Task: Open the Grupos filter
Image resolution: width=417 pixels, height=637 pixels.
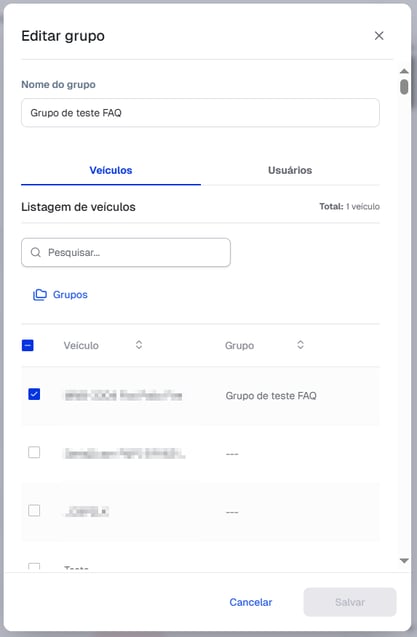Action: (60, 295)
